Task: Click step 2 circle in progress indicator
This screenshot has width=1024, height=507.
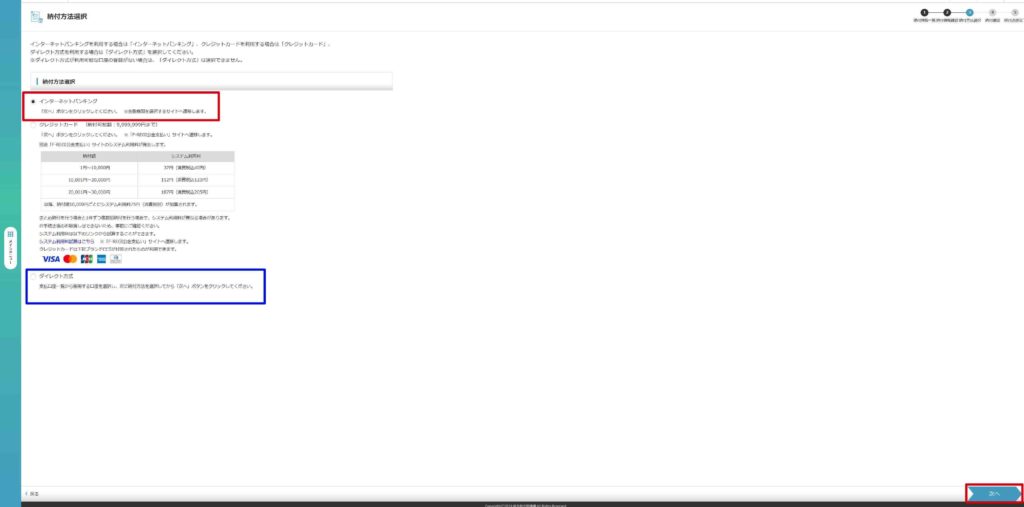Action: click(947, 12)
